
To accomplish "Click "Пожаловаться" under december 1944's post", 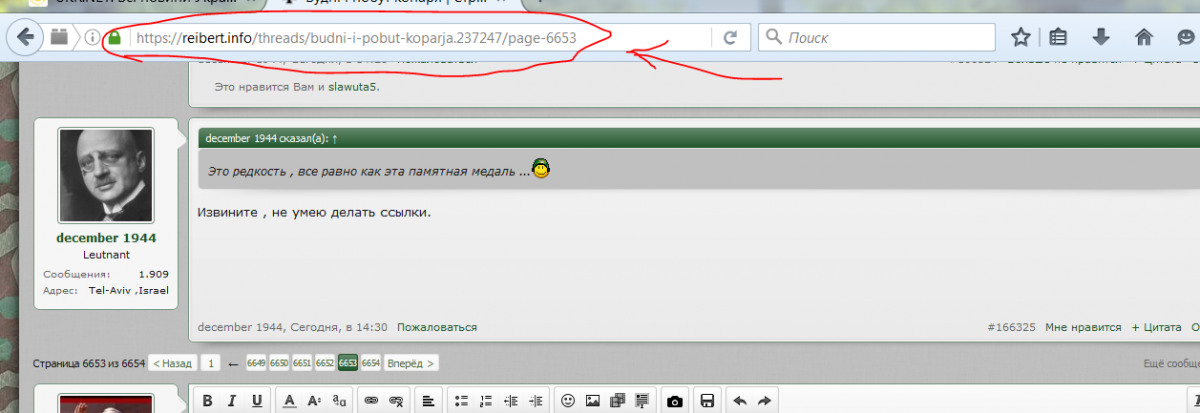I will (437, 327).
